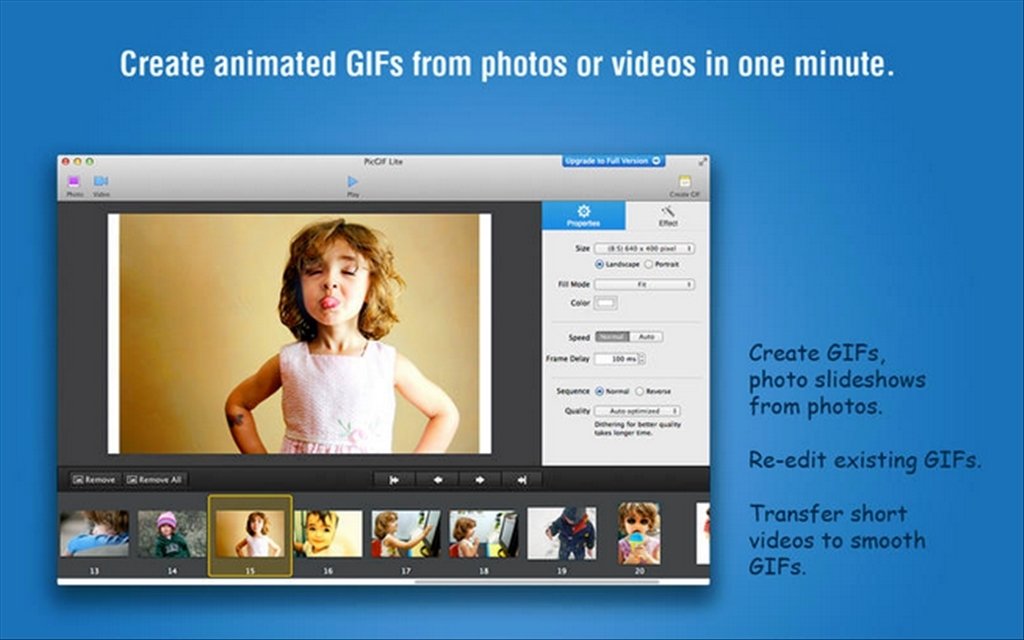Viewport: 1024px width, 640px height.
Task: Open the background Color swatch
Action: (x=605, y=303)
